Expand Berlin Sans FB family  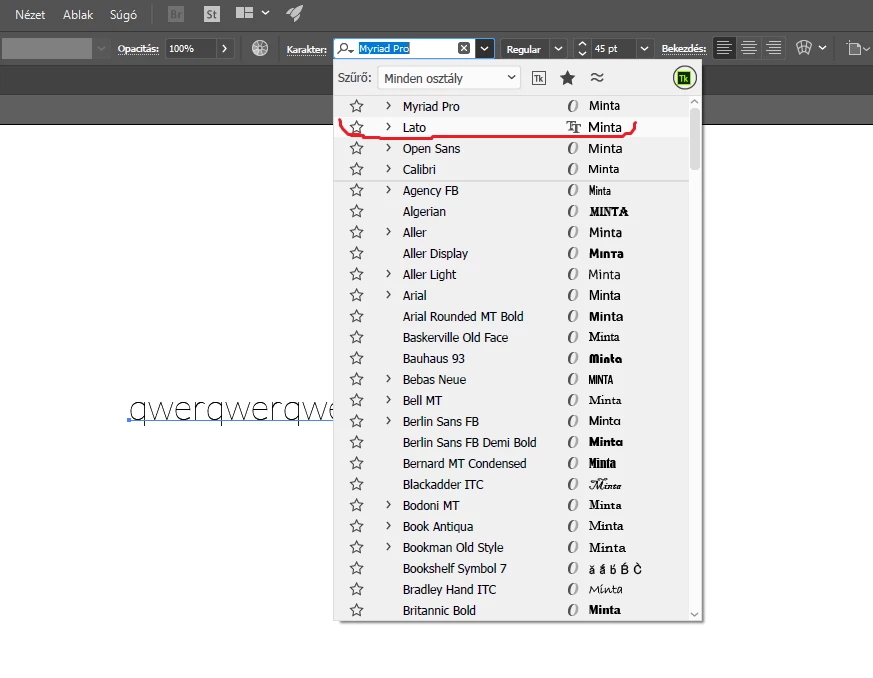[x=389, y=421]
